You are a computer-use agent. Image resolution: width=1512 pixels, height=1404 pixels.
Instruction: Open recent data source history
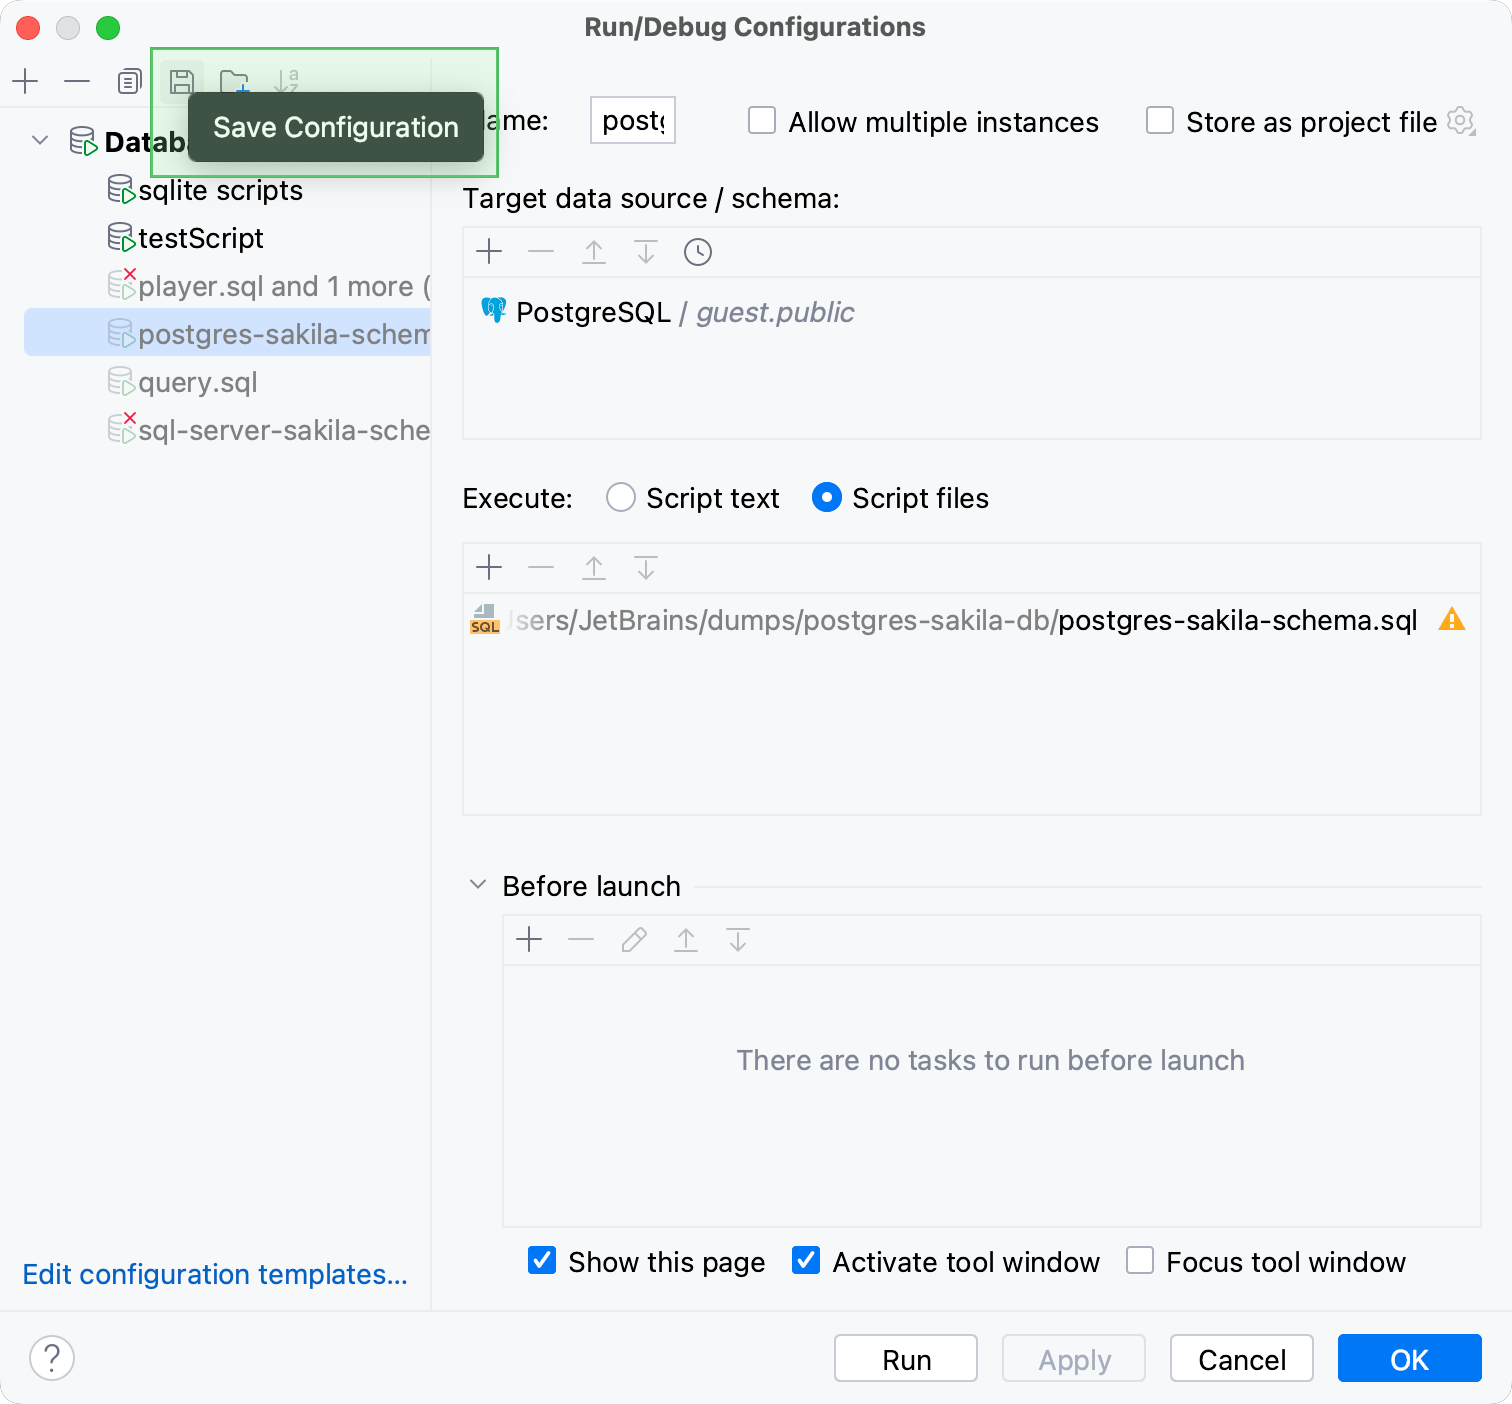coord(697,252)
